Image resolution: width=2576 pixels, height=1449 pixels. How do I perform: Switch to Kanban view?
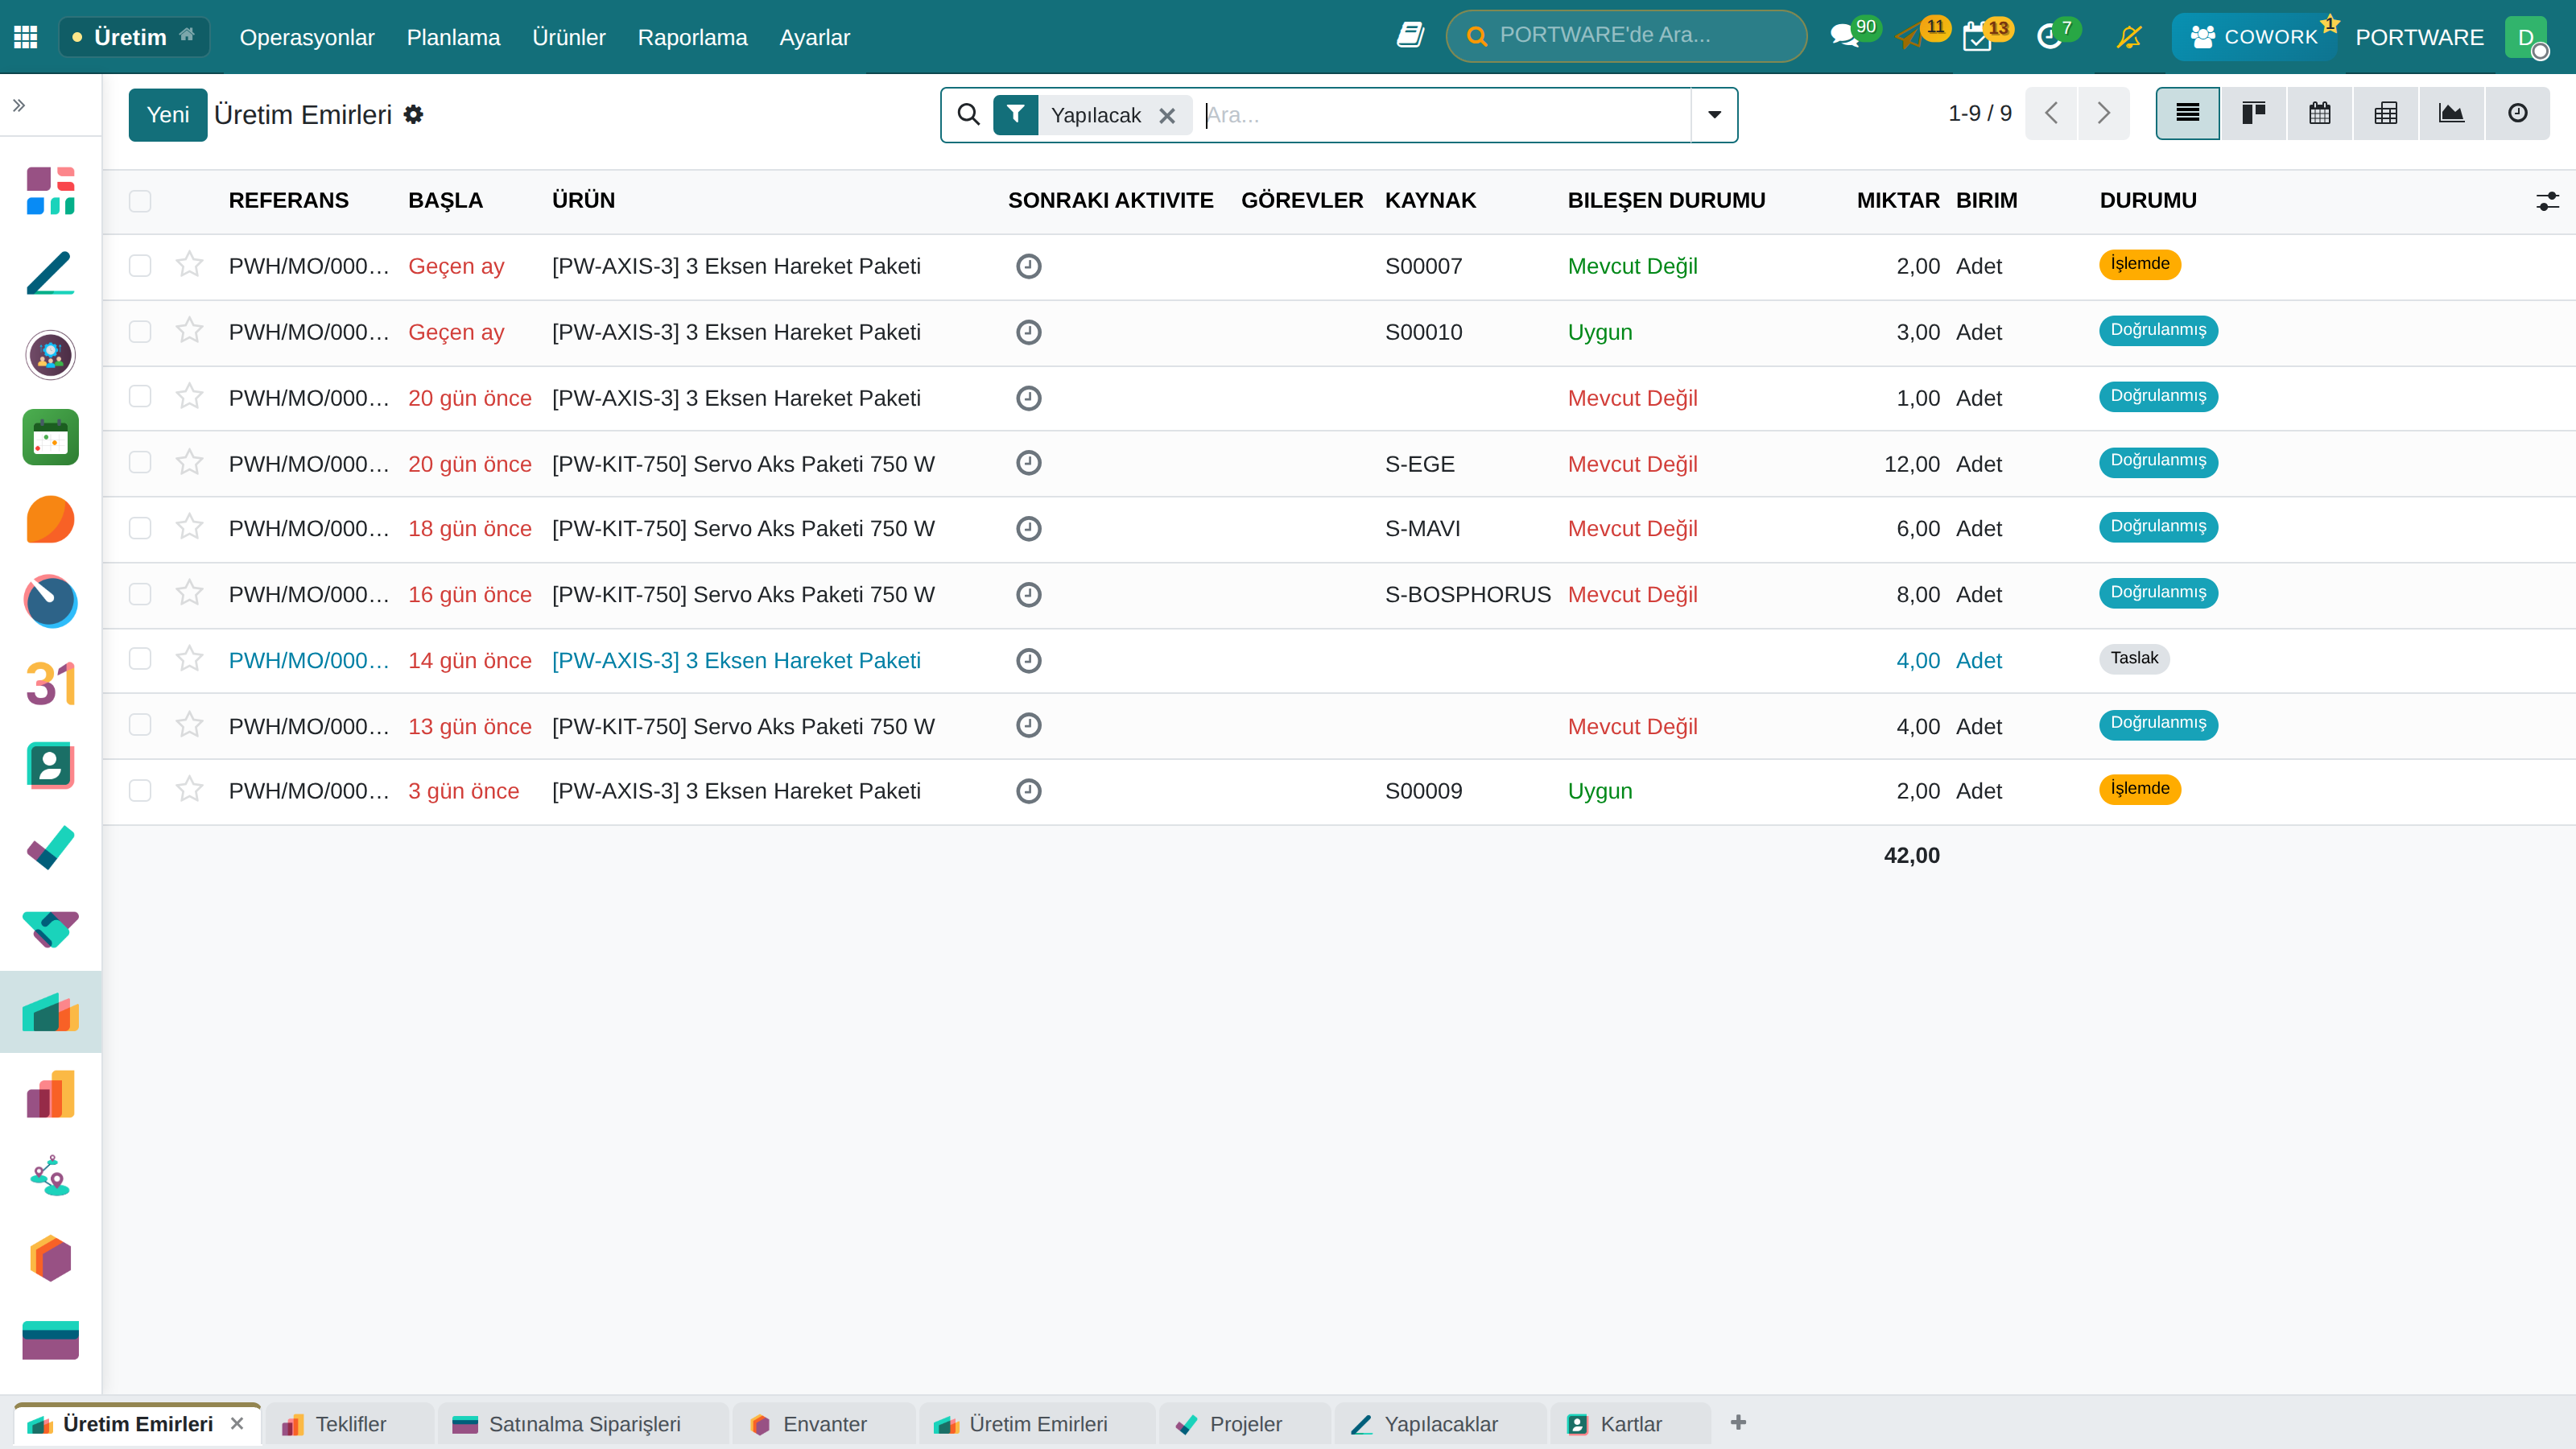2253,113
